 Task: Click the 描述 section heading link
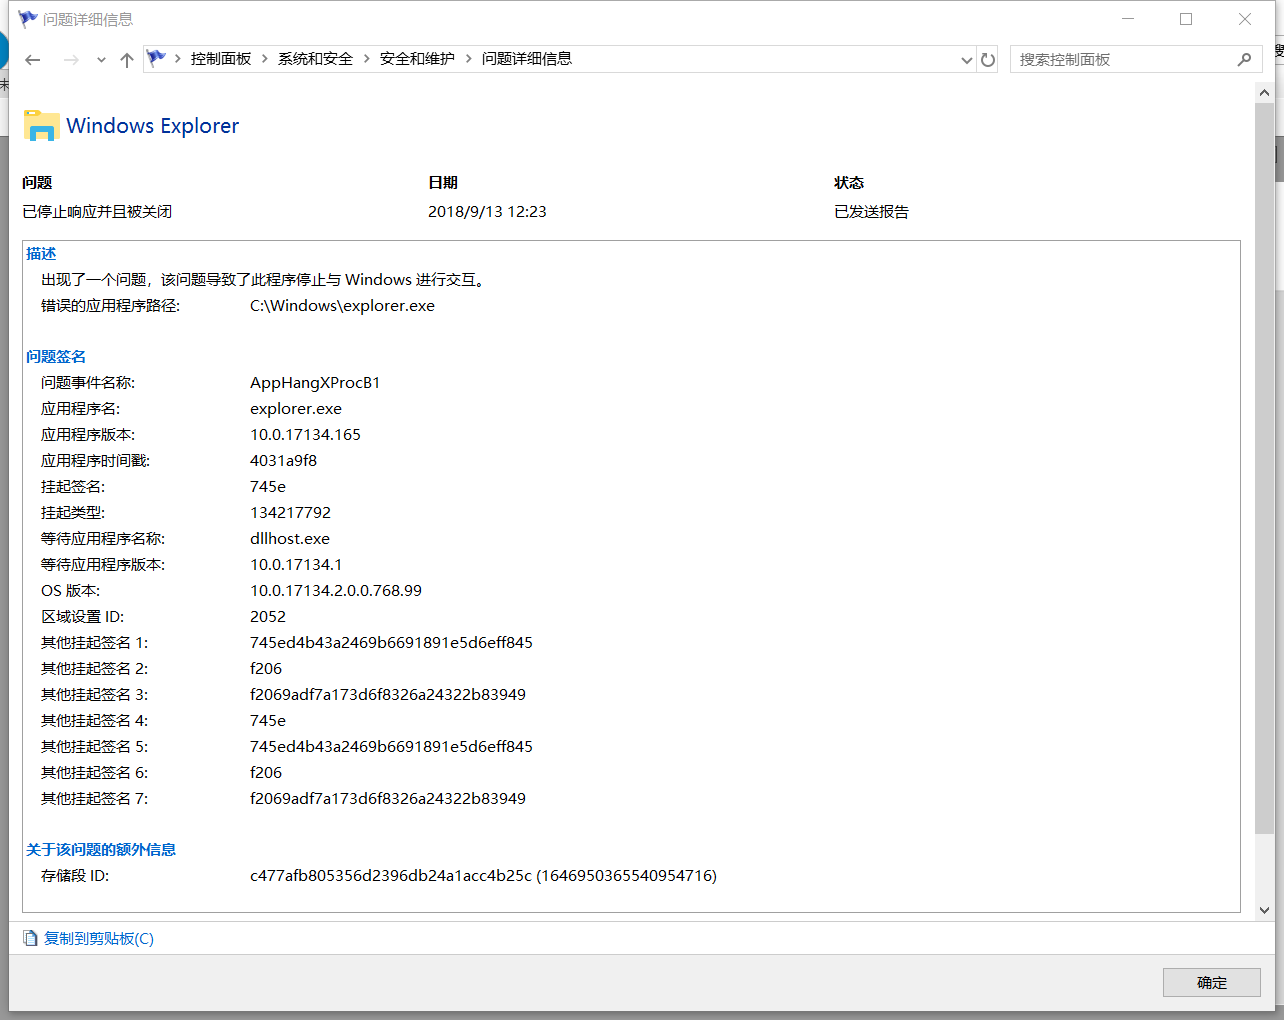click(41, 253)
